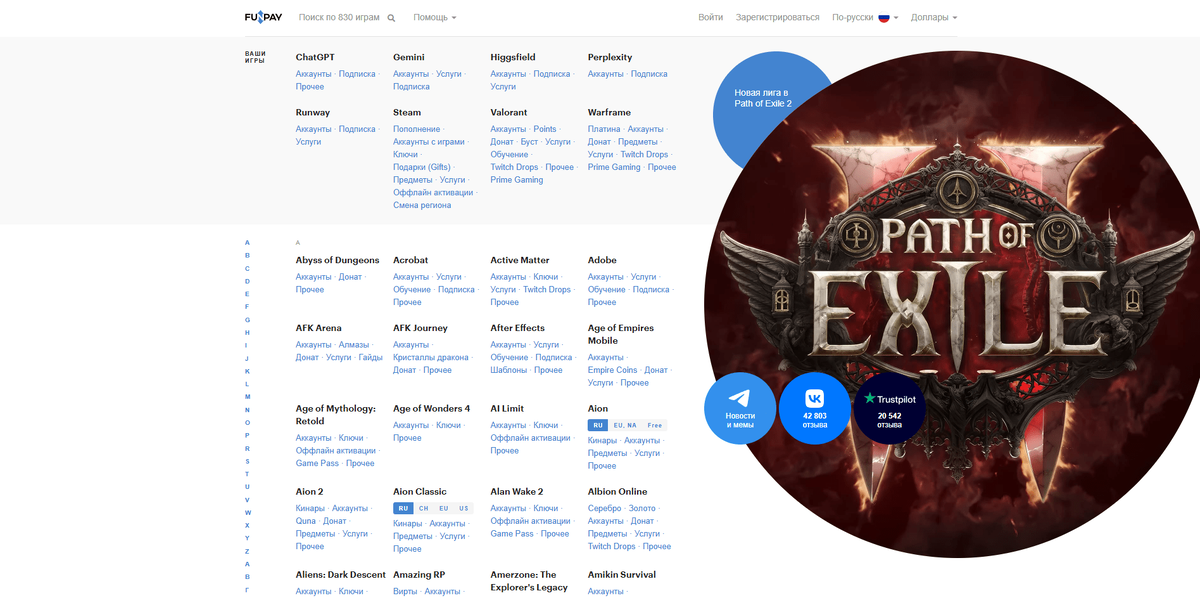This screenshot has height=598, width=1200.
Task: Open Аккаунты under Perplexity
Action: [606, 74]
